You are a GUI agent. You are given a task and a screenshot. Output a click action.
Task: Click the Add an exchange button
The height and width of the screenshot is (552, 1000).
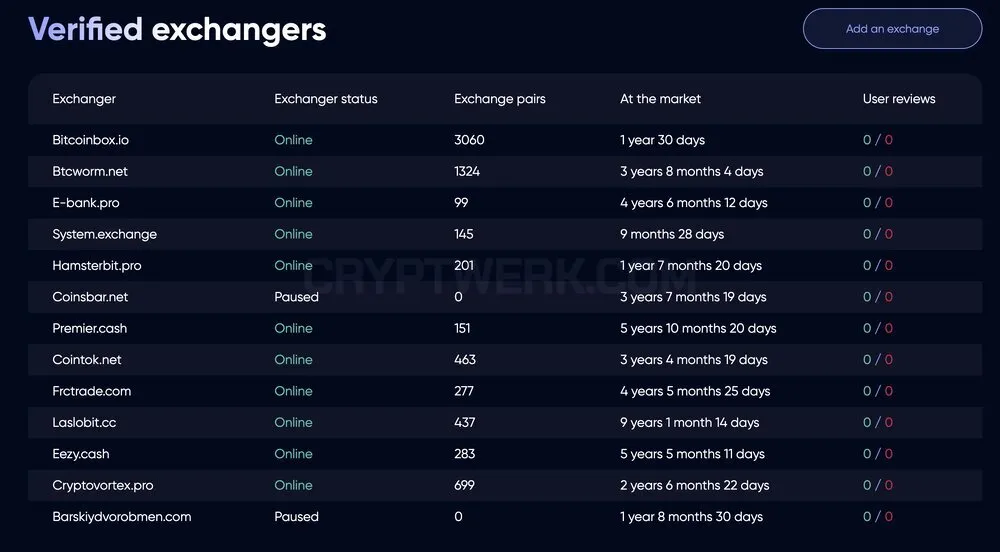[x=892, y=29]
